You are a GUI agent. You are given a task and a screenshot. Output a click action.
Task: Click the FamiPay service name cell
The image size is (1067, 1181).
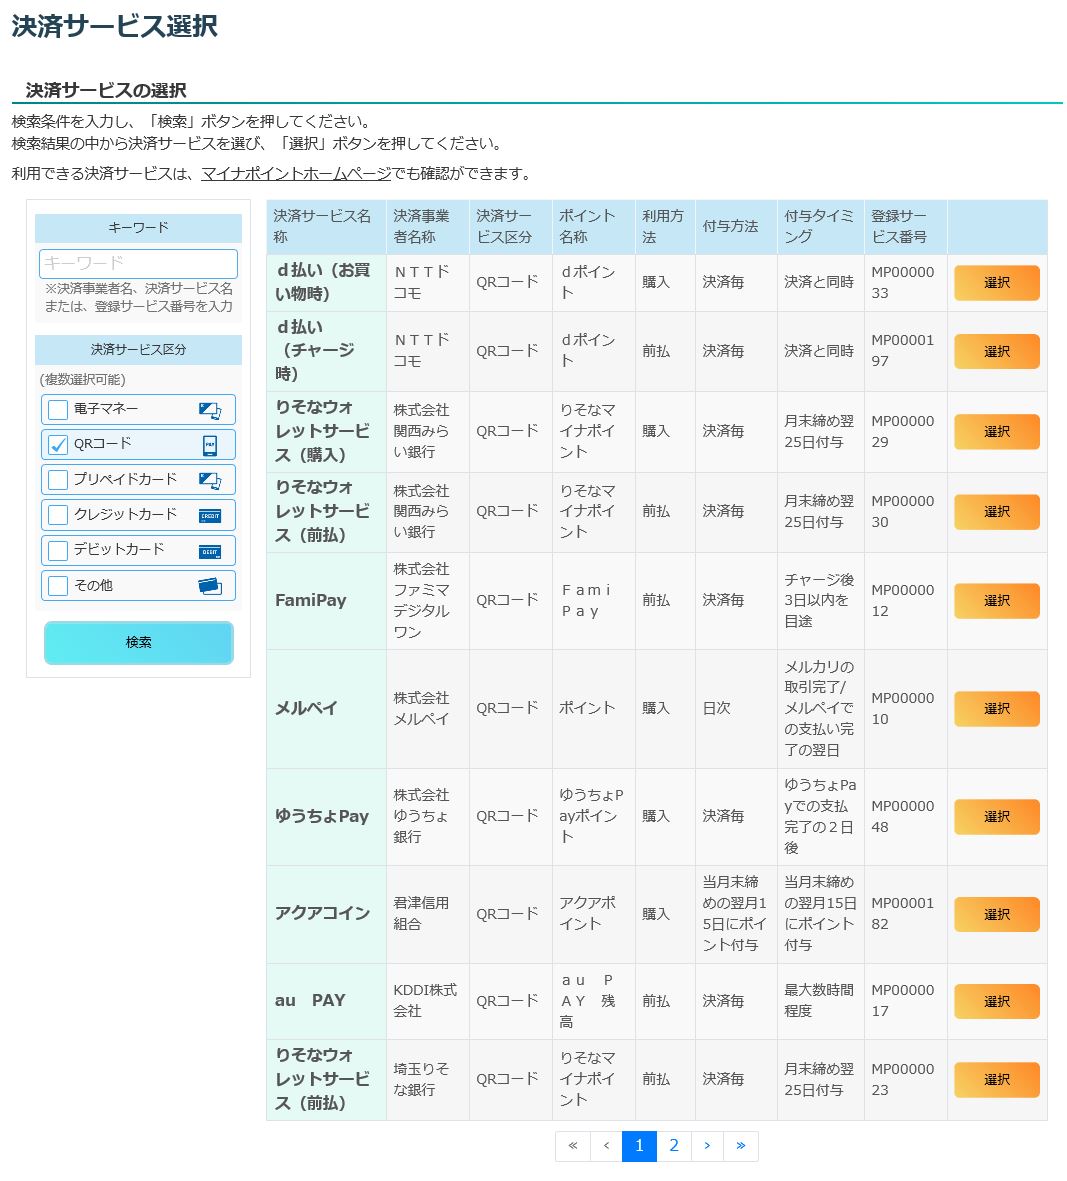click(x=326, y=601)
